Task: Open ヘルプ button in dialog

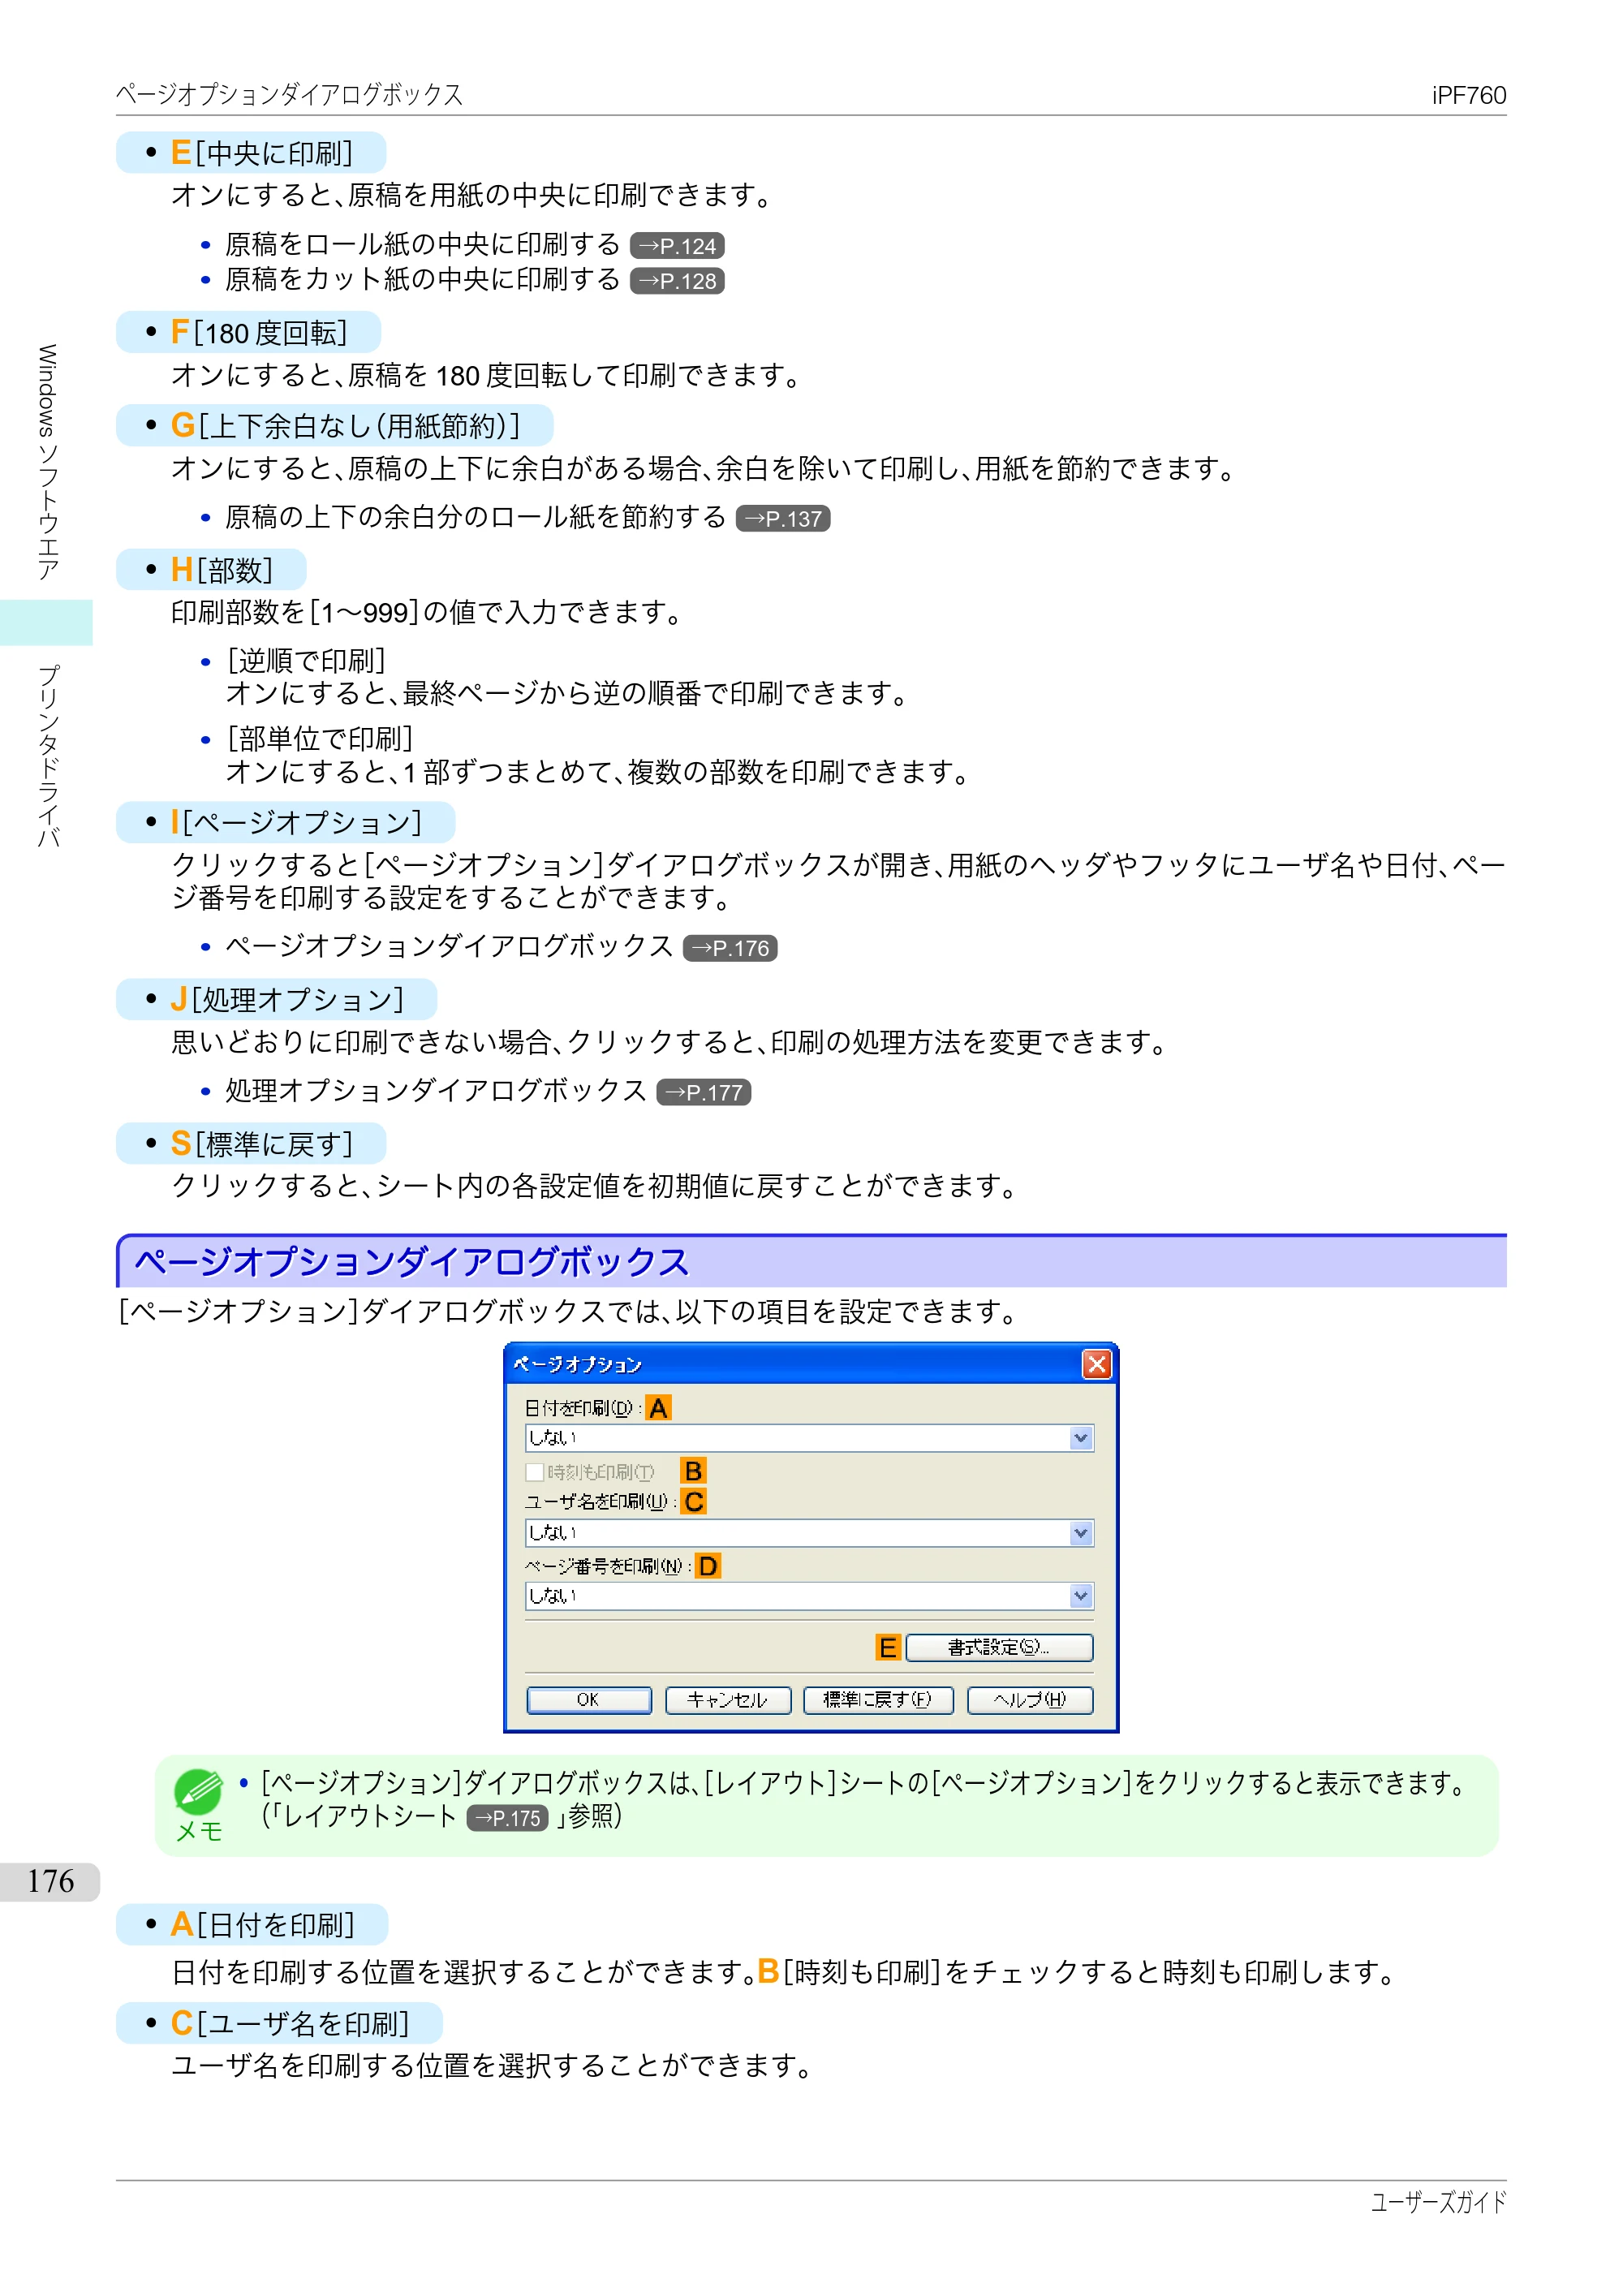Action: [1030, 1700]
